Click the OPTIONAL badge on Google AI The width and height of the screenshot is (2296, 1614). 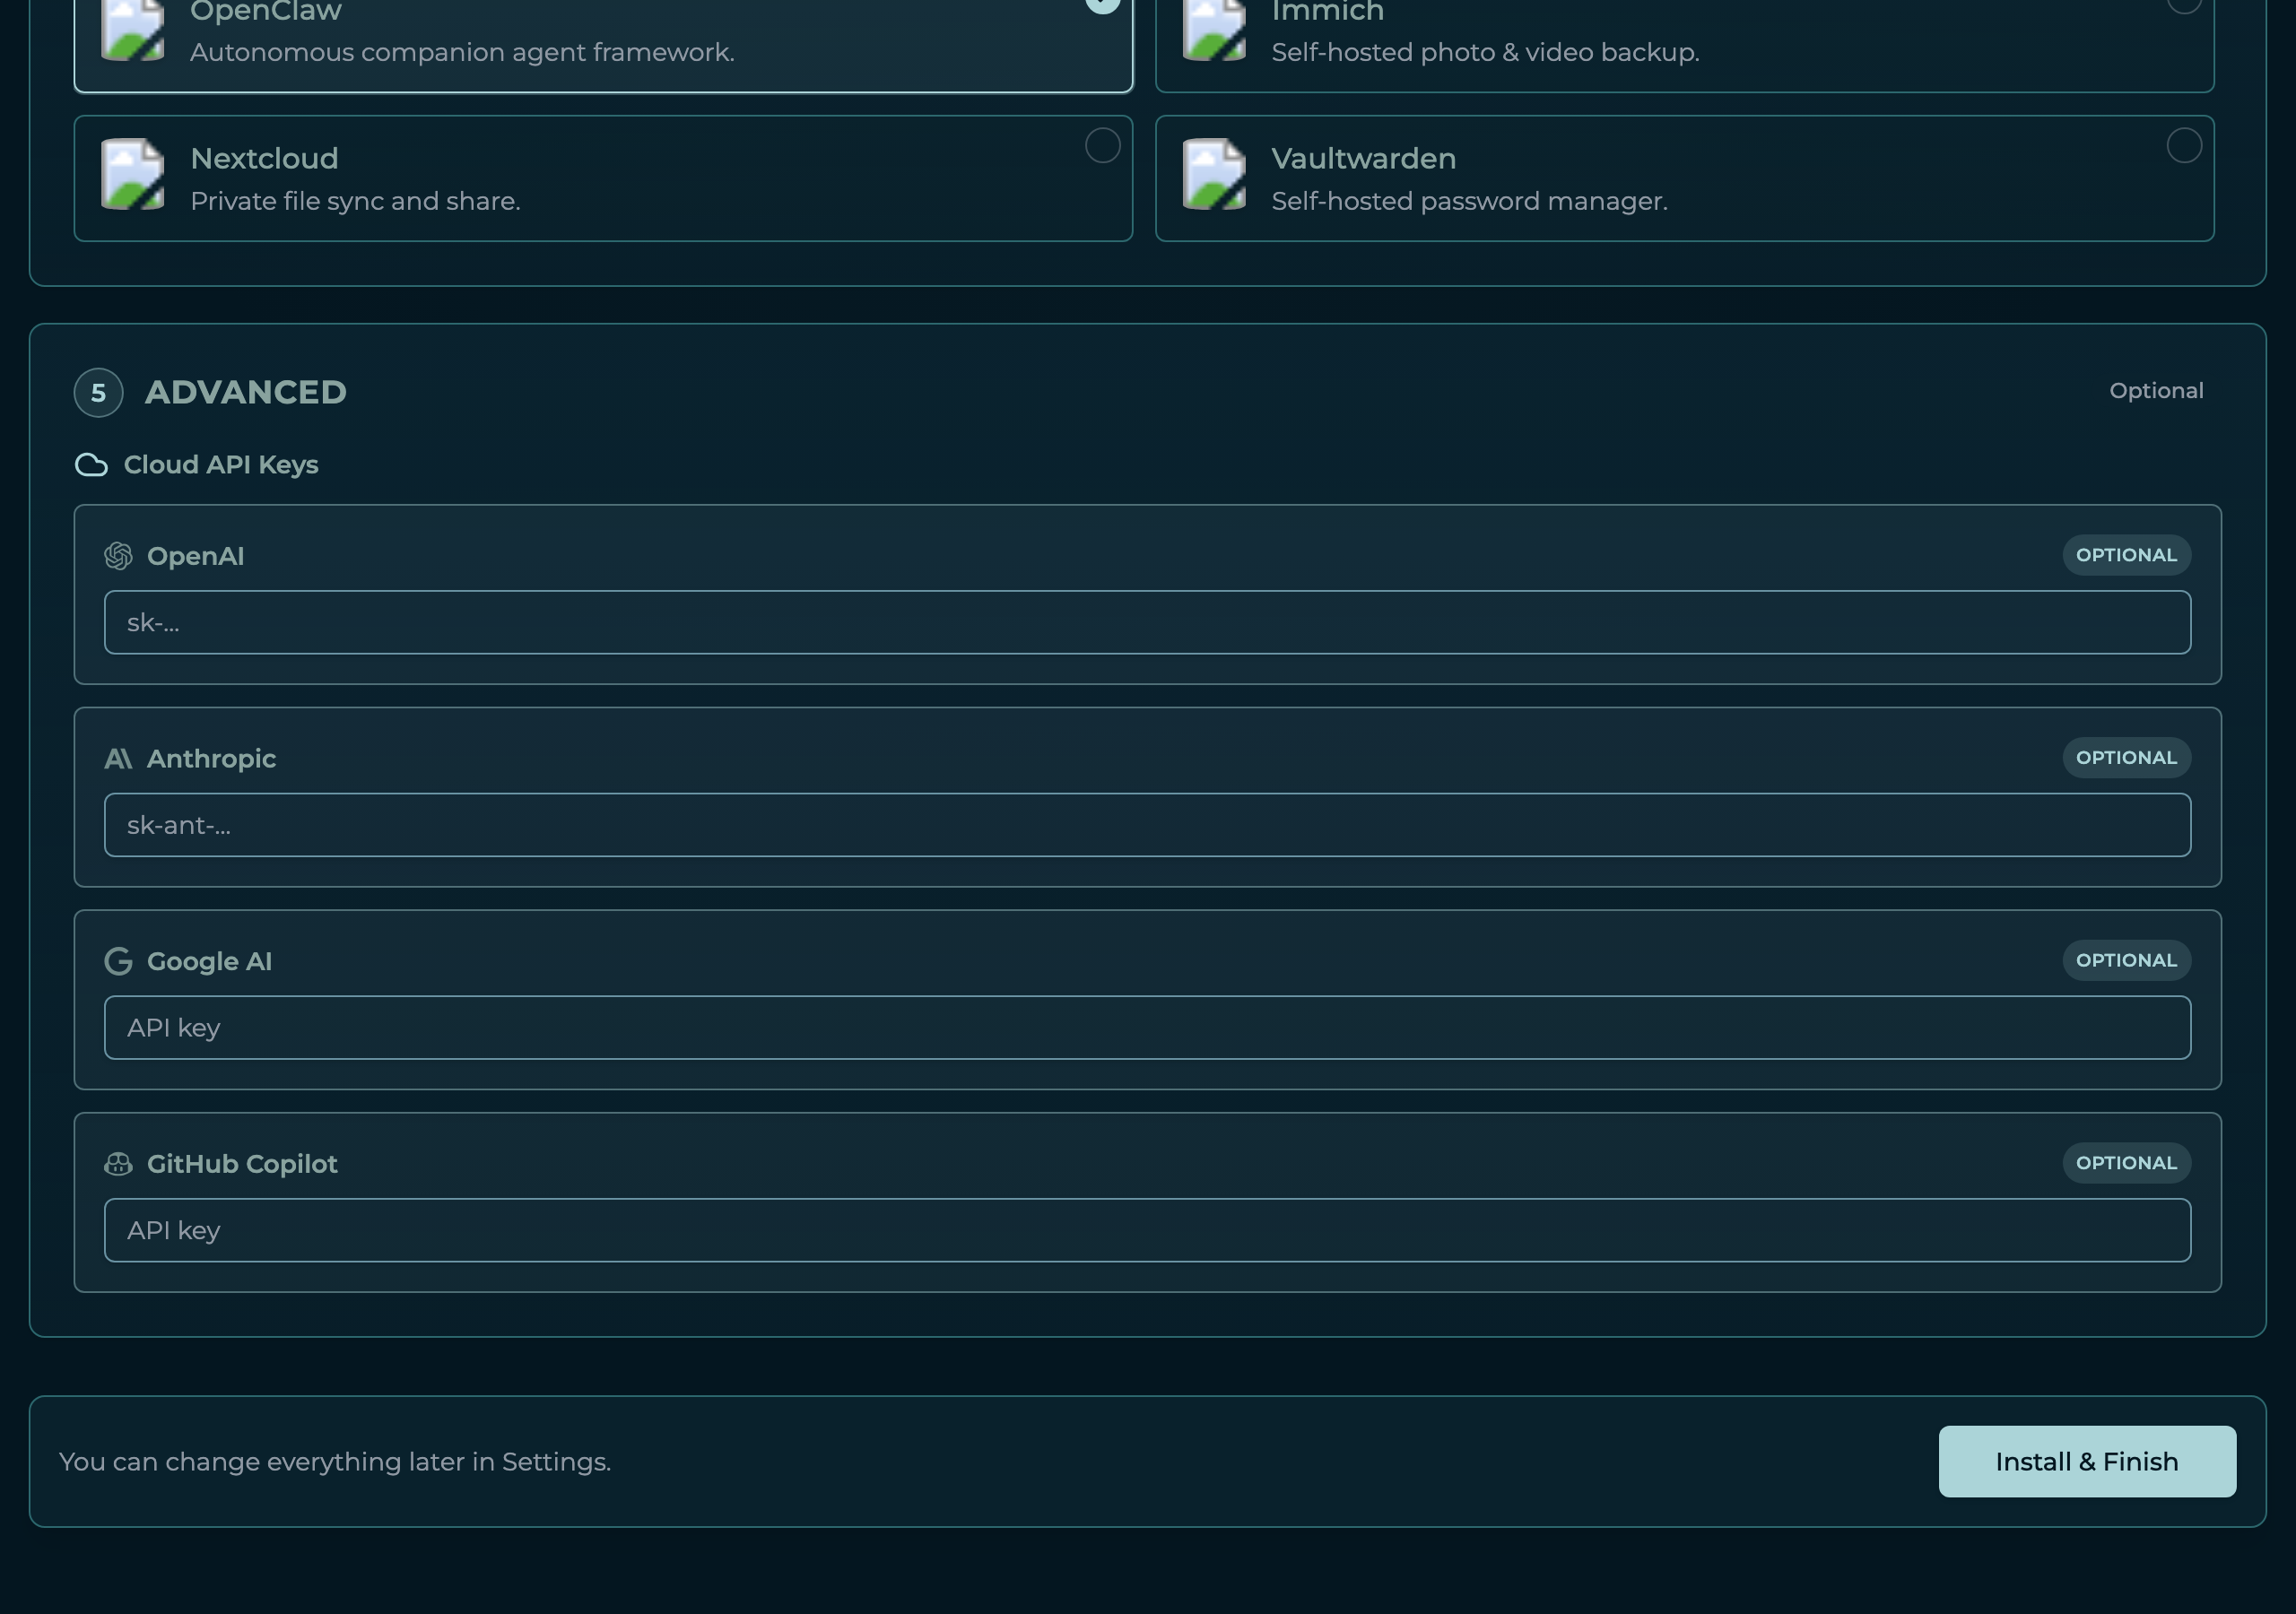(2126, 960)
